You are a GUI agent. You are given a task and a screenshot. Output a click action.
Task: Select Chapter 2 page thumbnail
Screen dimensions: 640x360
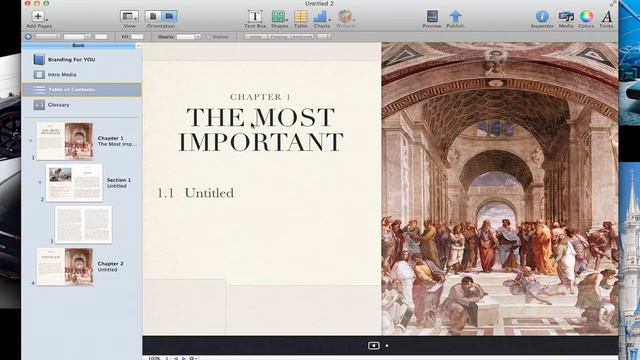64,266
